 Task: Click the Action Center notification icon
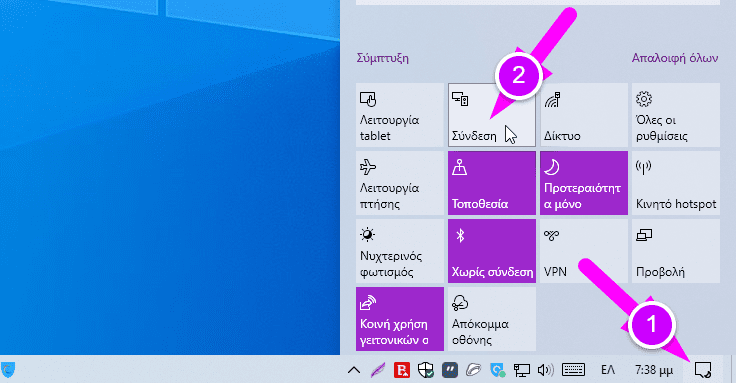[x=703, y=370]
